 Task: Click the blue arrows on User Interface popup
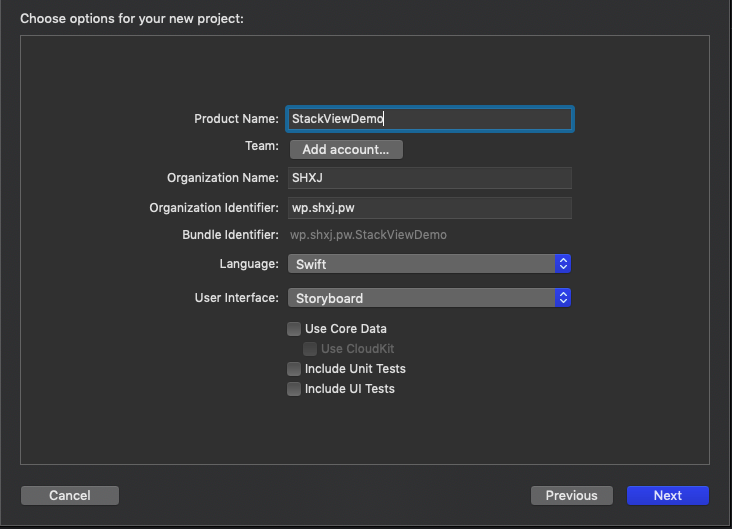[x=563, y=298]
